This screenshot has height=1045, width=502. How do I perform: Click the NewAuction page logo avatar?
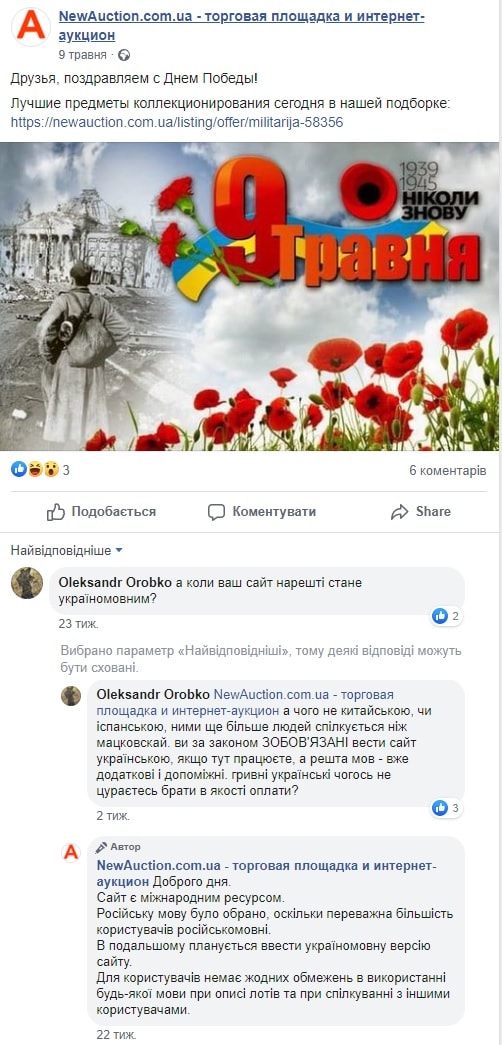(31, 26)
